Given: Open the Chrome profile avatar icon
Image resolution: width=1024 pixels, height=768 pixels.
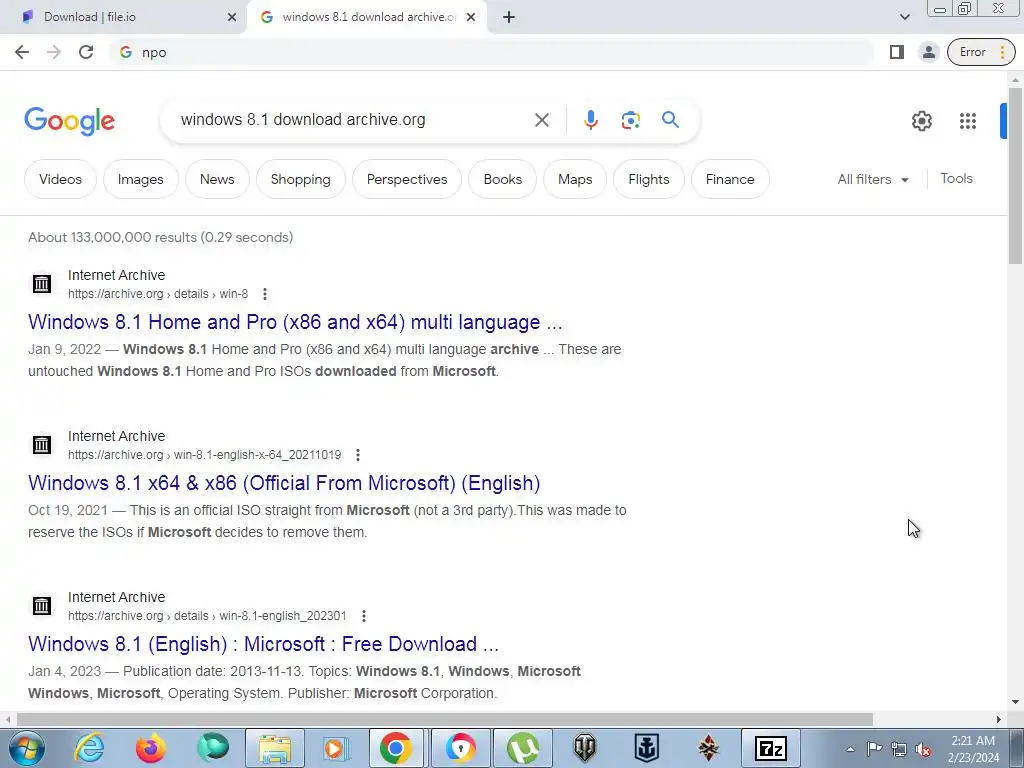Looking at the screenshot, I should click(x=928, y=52).
